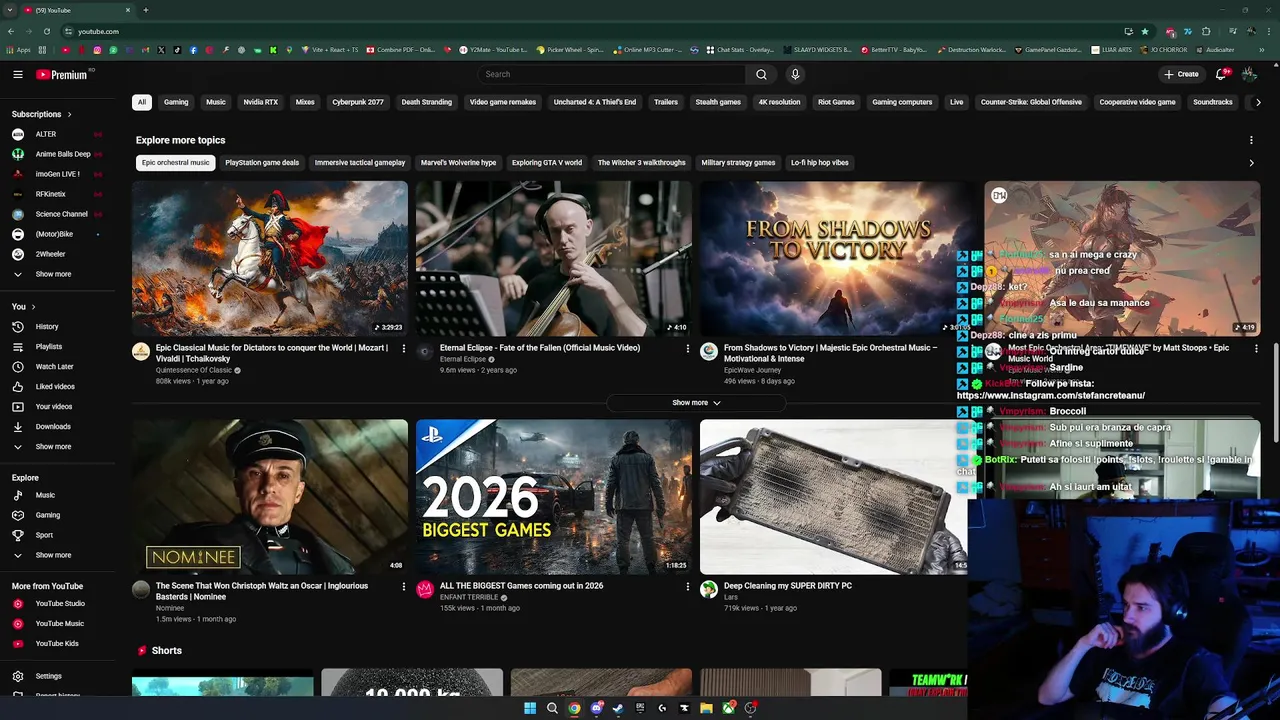Open Sport under Explore
Viewport: 1280px width, 720px height.
[x=44, y=535]
